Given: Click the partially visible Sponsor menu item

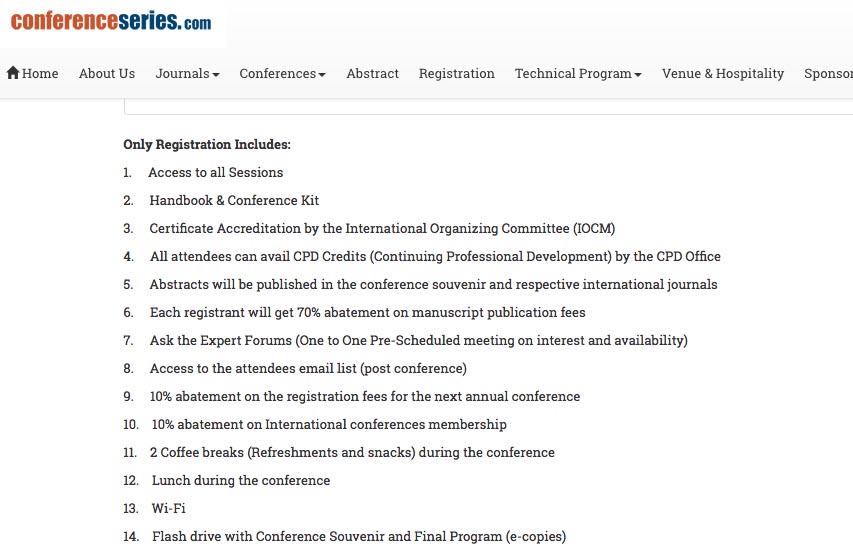Looking at the screenshot, I should [829, 73].
